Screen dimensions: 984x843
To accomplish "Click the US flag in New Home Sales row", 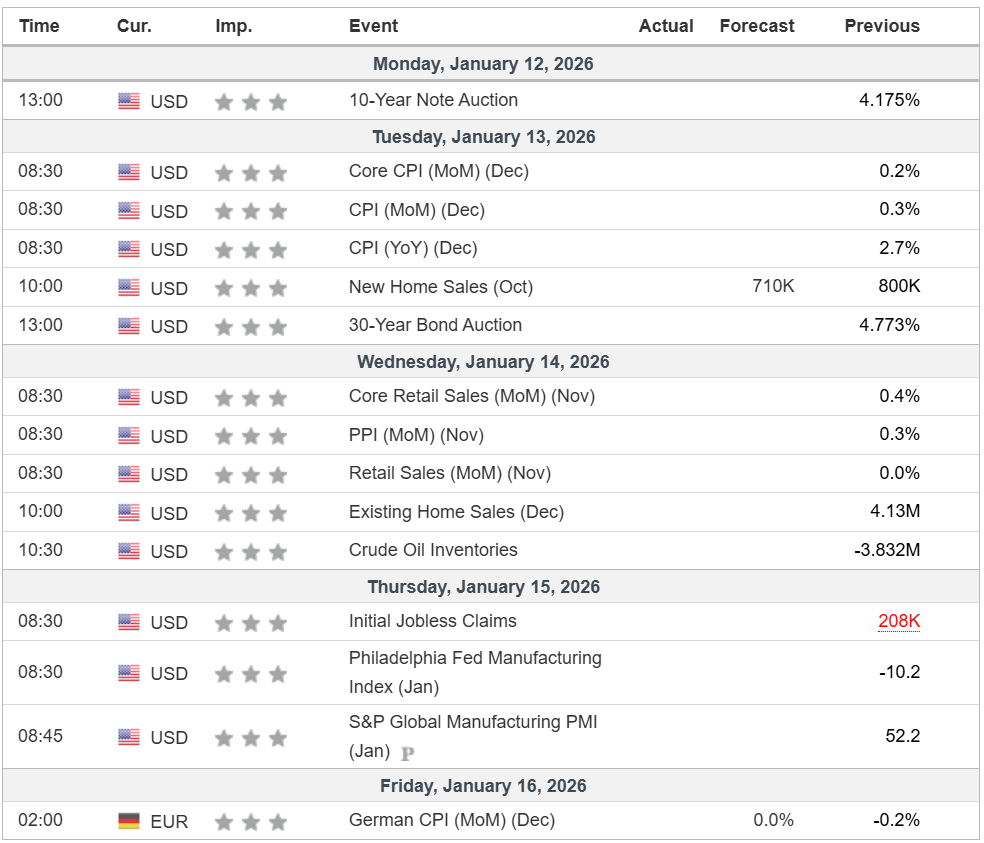I will (x=129, y=288).
